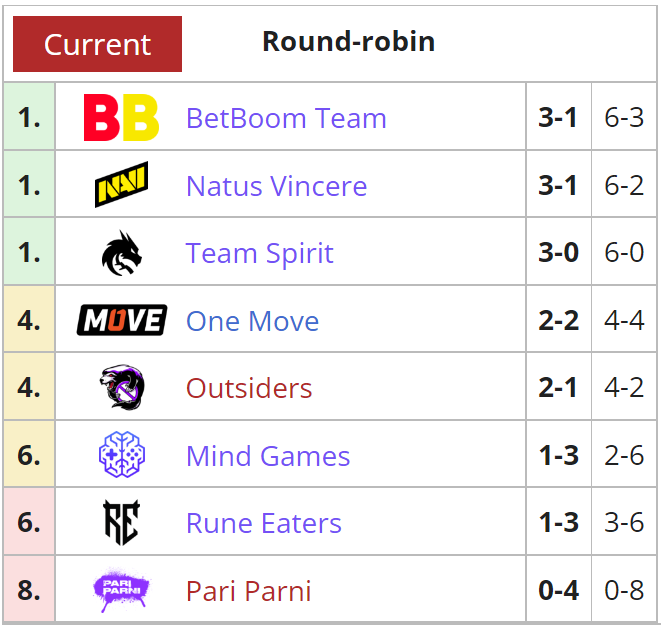The image size is (661, 625).
Task: Click the pink rank 8 cell
Action: 29,588
